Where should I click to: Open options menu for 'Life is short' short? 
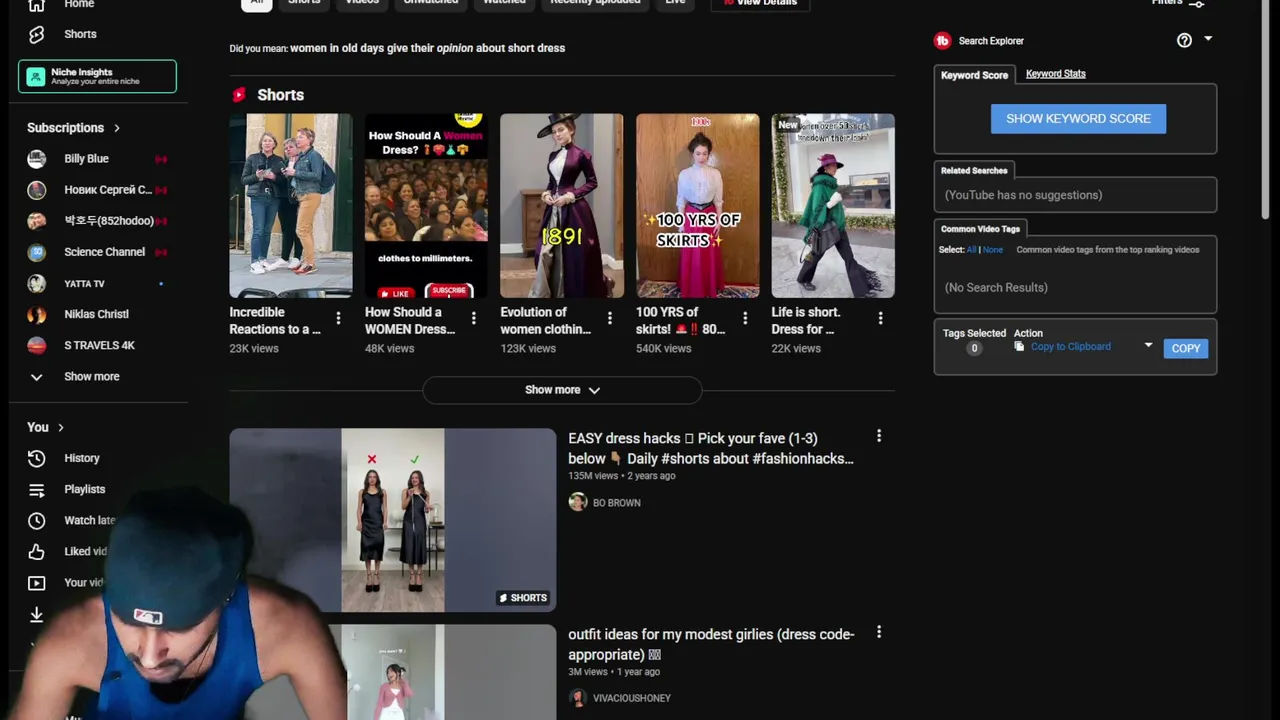[x=881, y=318]
